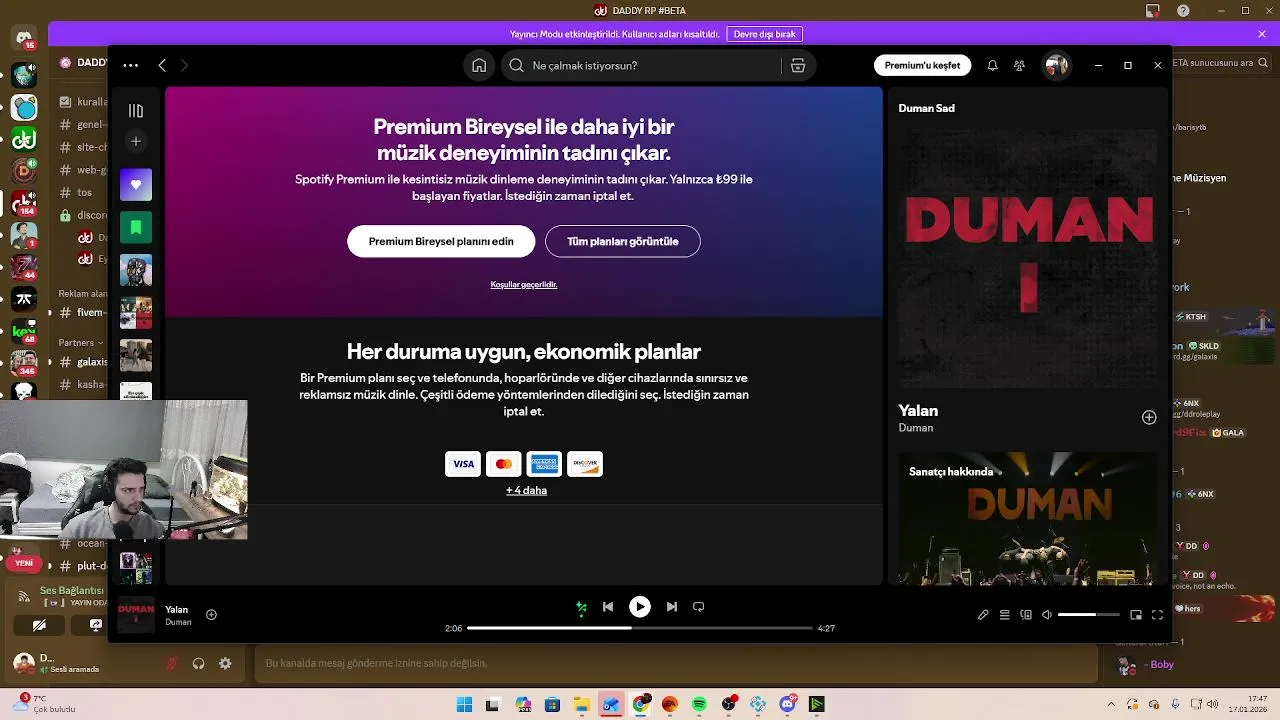Dismiss the Discord streamer mode banner
Image resolution: width=1280 pixels, height=720 pixels.
(x=1262, y=34)
